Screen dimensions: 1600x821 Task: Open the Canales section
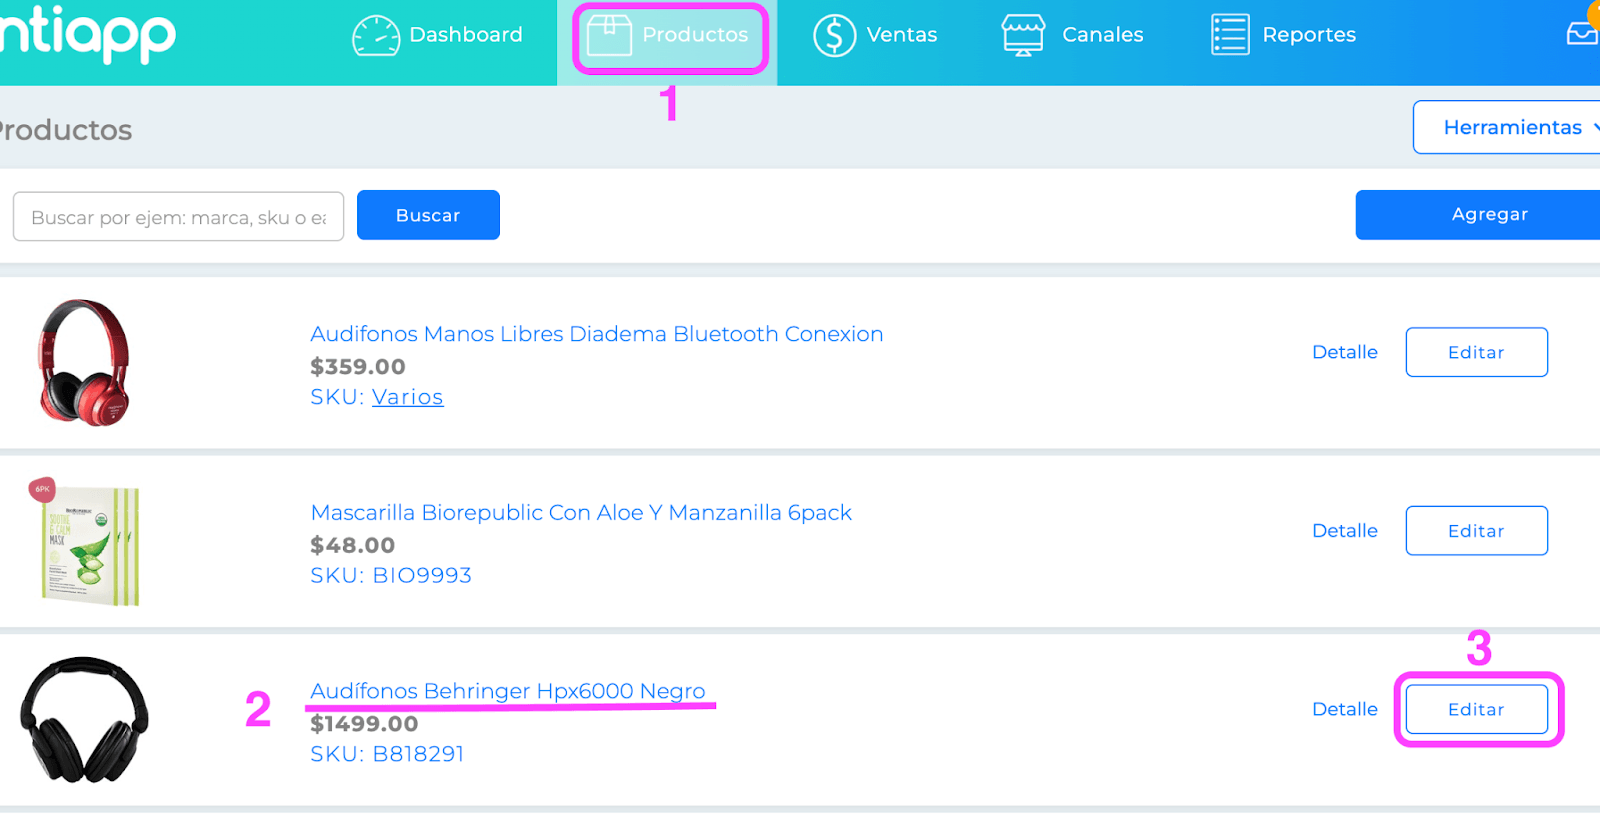1072,35
